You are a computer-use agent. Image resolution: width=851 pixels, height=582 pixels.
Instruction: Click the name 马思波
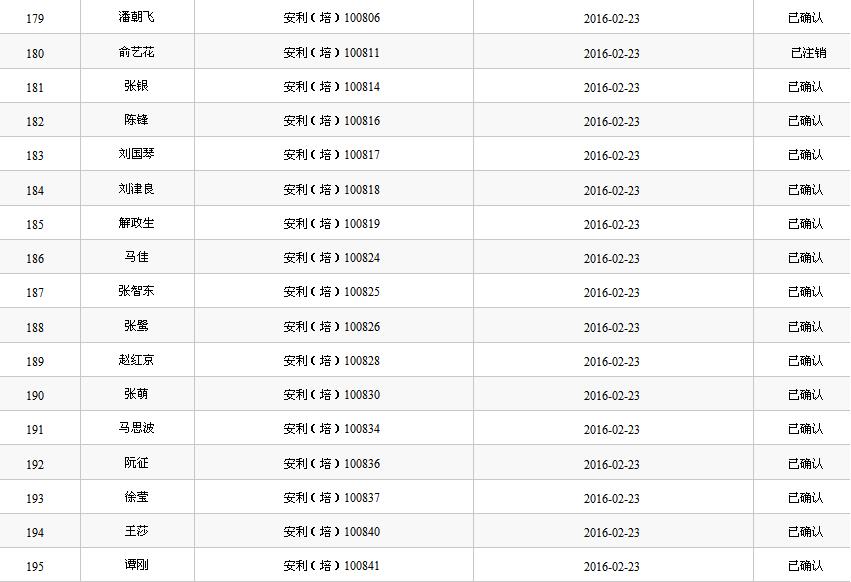coord(136,429)
